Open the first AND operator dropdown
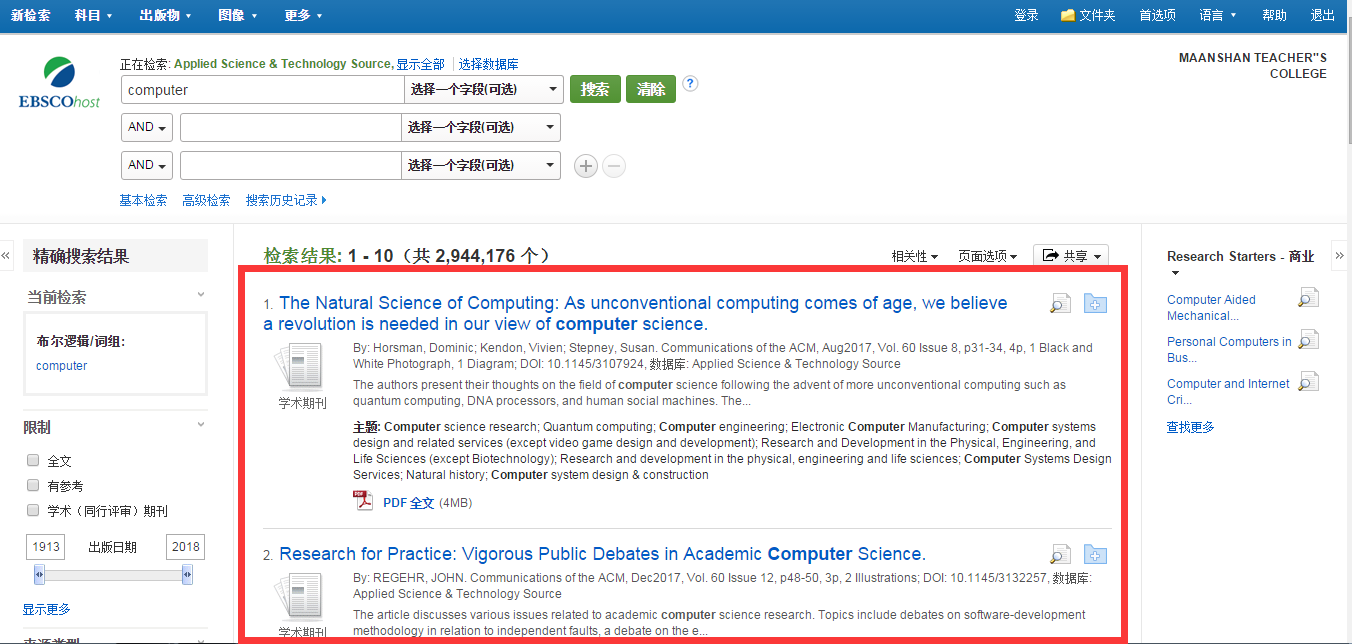Viewport: 1352px width, 644px height. point(147,128)
